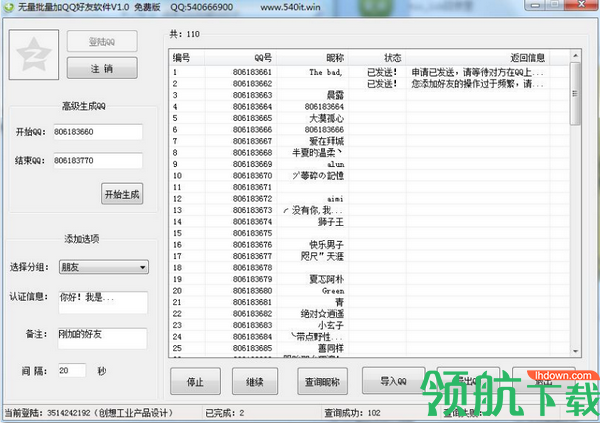This screenshot has height=423, width=600.
Task: Click the 查询成功: 102 status entry
Action: click(x=352, y=413)
